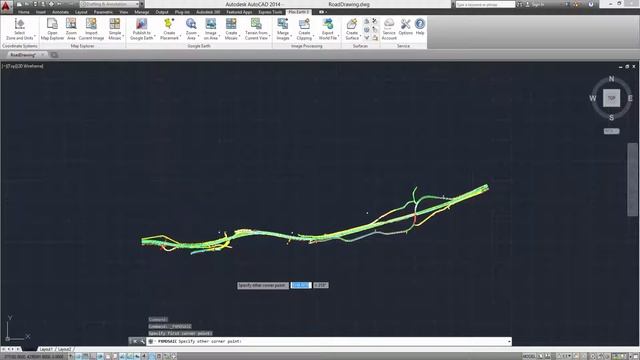640x360 pixels.
Task: Open the Parametric ribbon tab
Action: (x=103, y=12)
